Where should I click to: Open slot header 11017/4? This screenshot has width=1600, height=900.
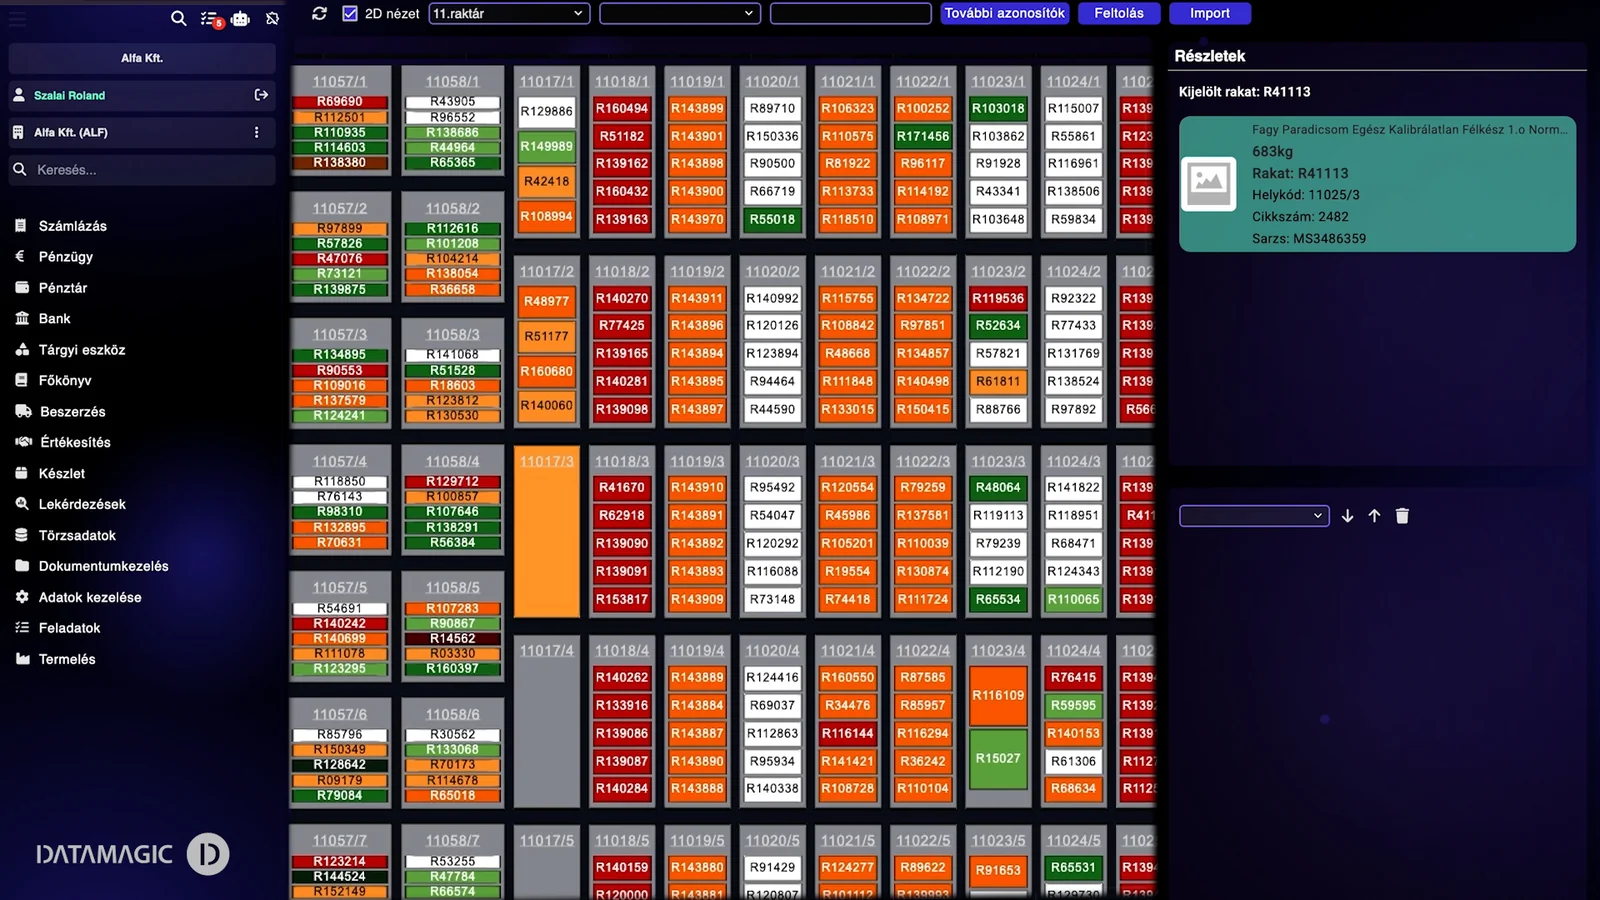(x=547, y=650)
